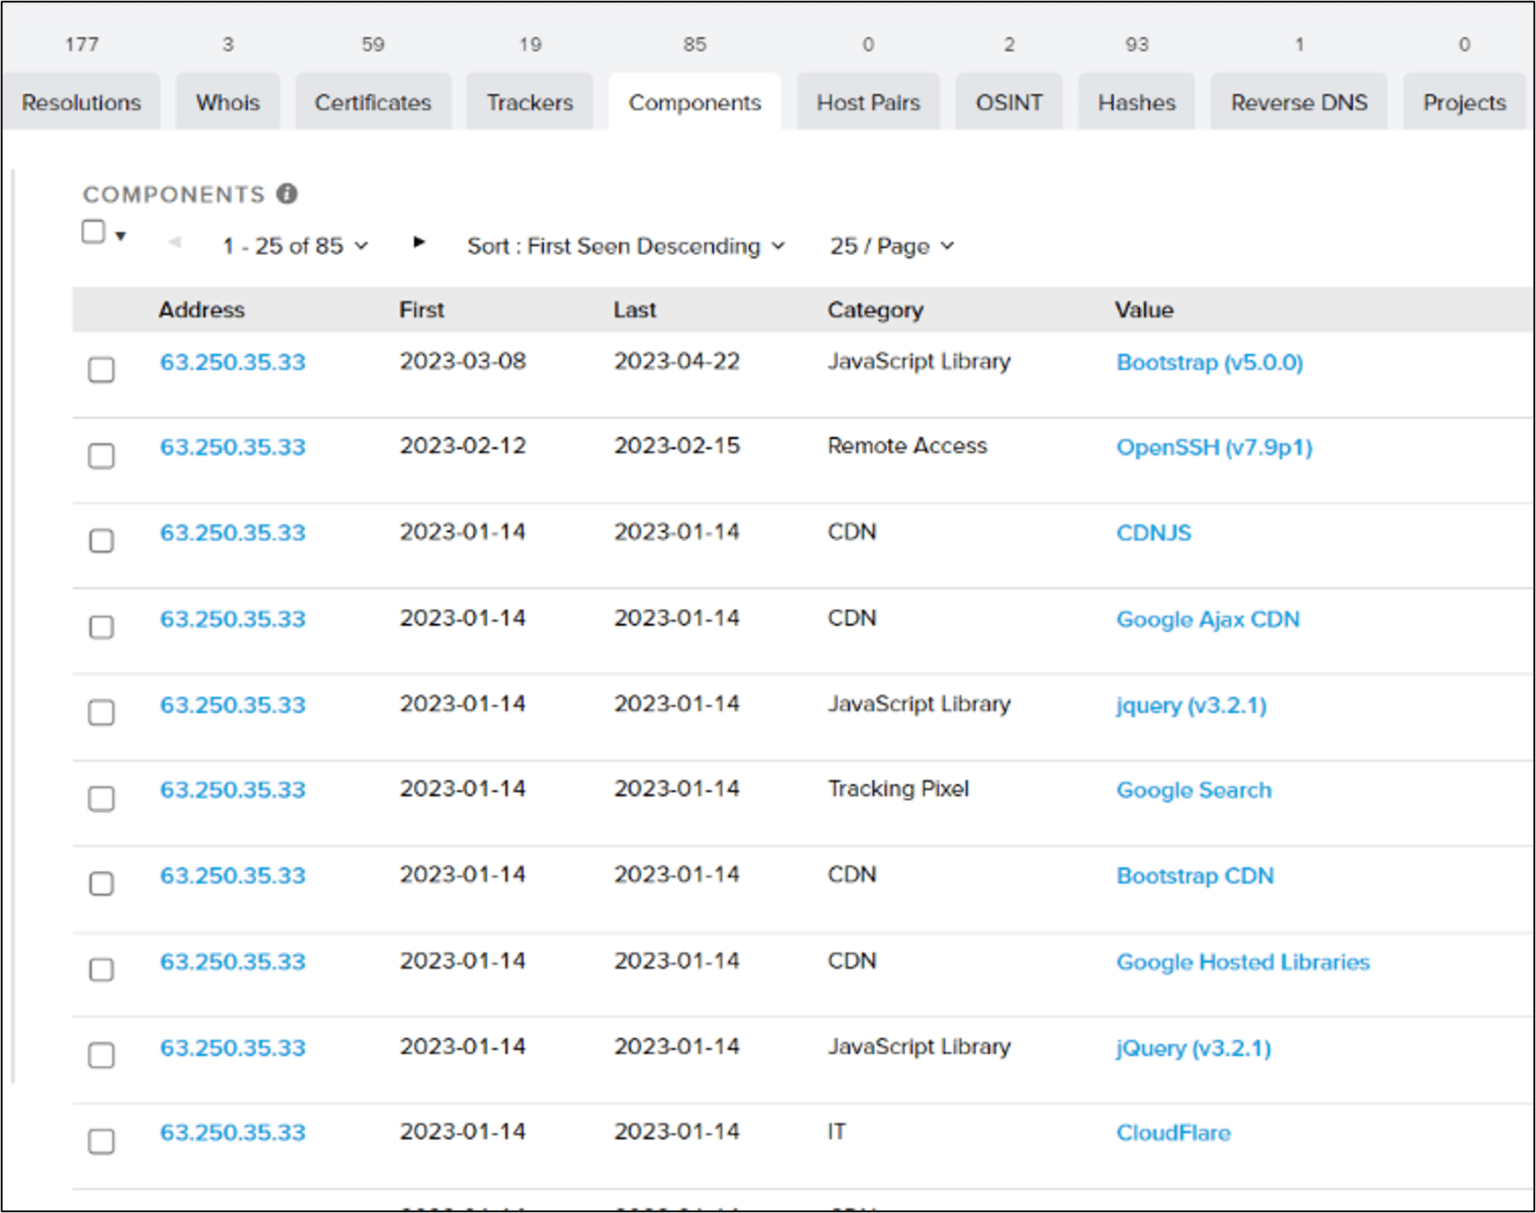Switch to the Trackers tab
Image resolution: width=1536 pixels, height=1213 pixels.
click(x=530, y=102)
